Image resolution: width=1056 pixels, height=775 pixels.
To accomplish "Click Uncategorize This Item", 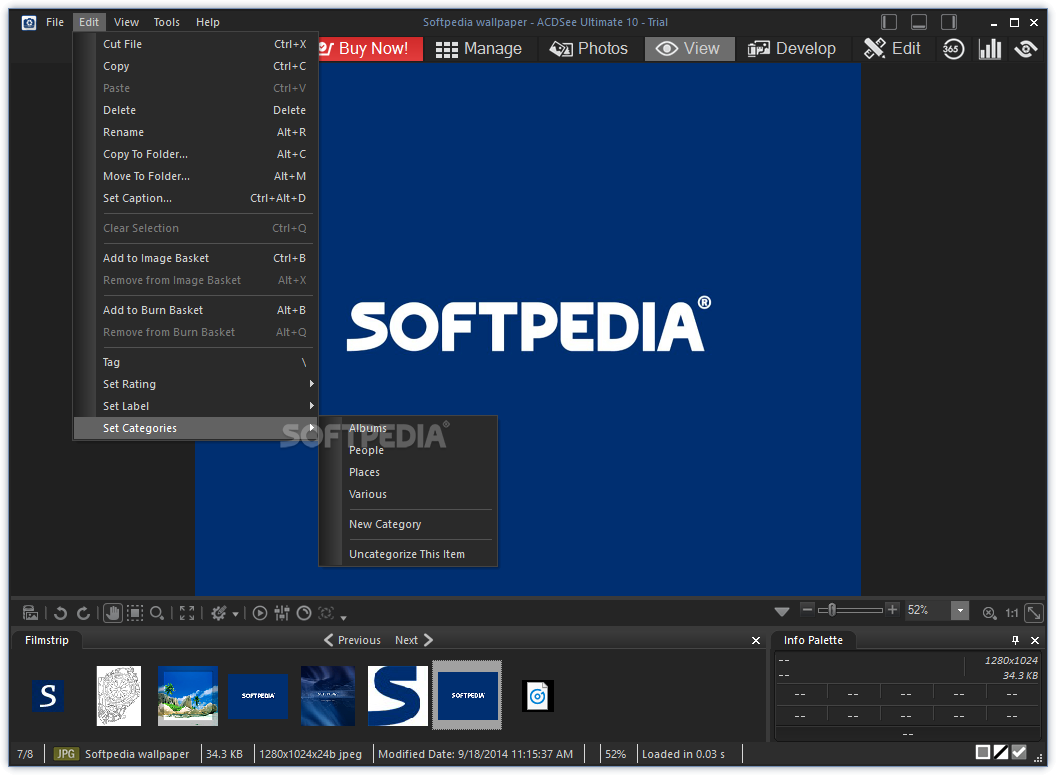I will [x=408, y=553].
